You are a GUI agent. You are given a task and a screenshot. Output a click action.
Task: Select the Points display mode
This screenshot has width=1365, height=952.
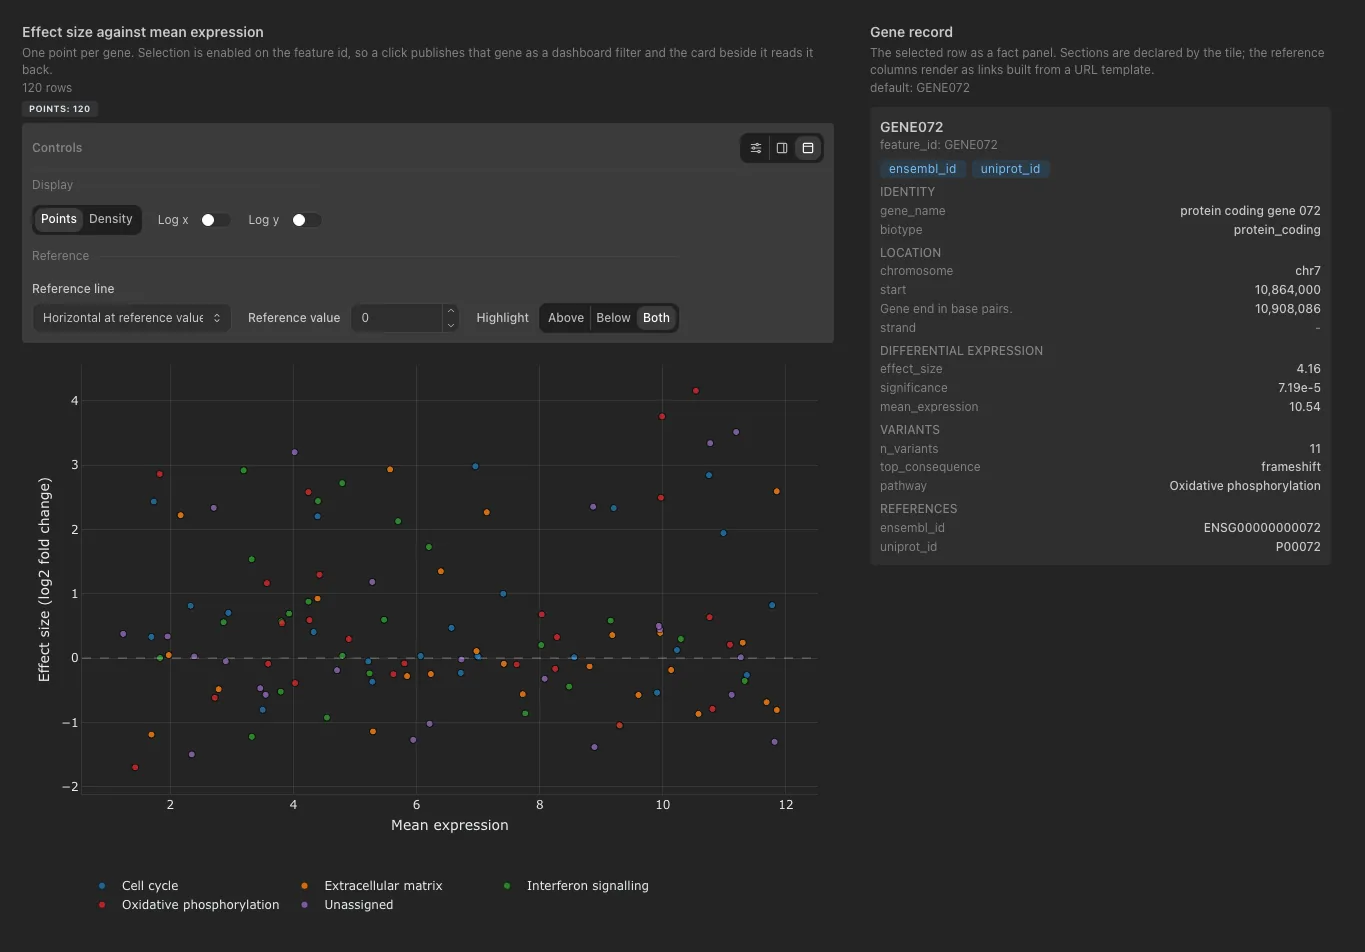[59, 219]
